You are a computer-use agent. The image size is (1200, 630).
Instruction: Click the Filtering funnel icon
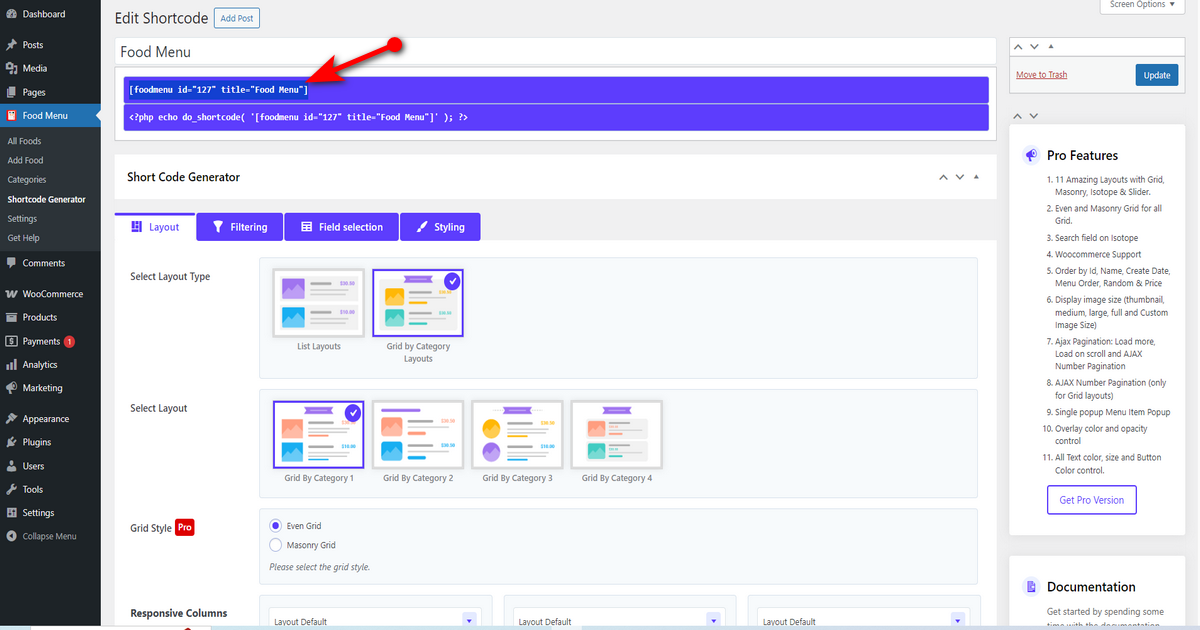click(218, 227)
